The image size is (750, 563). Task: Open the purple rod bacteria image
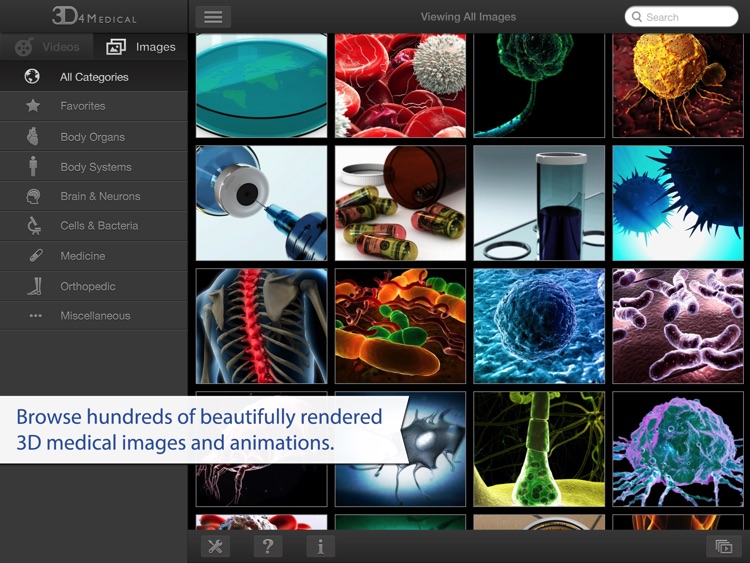pyautogui.click(x=678, y=326)
